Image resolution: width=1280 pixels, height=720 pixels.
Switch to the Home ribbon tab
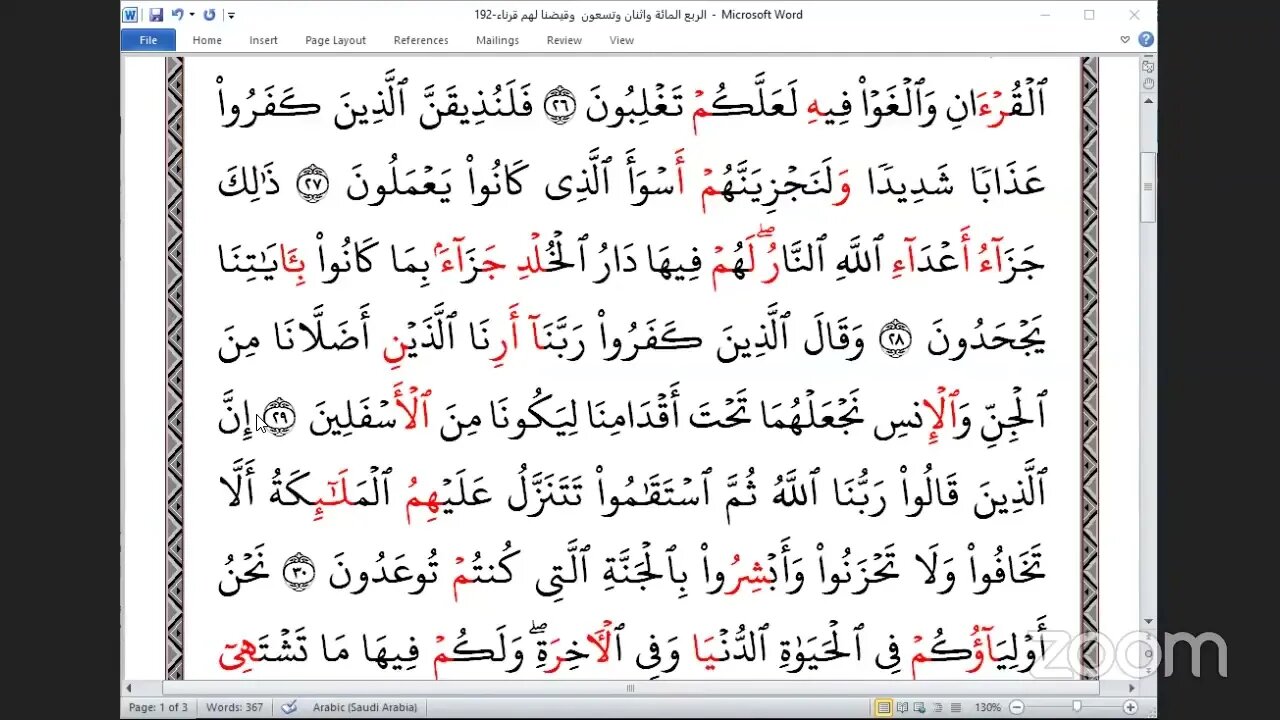coord(207,40)
